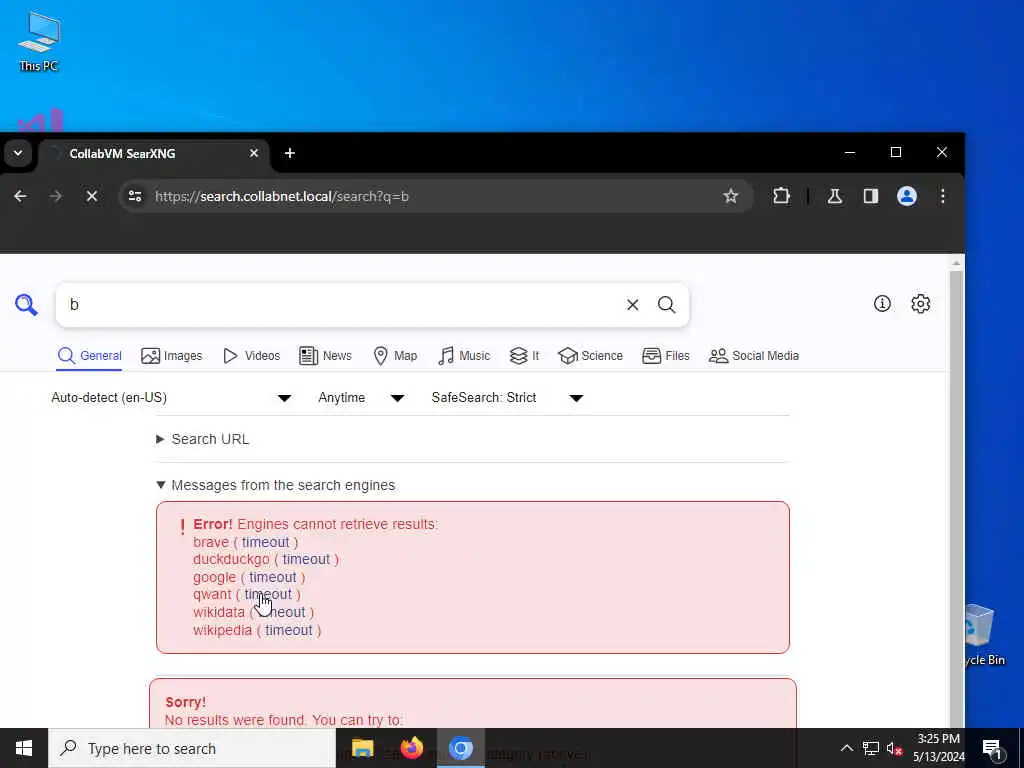1024x768 pixels.
Task: Go back using the browser back arrow
Action: pyautogui.click(x=20, y=196)
